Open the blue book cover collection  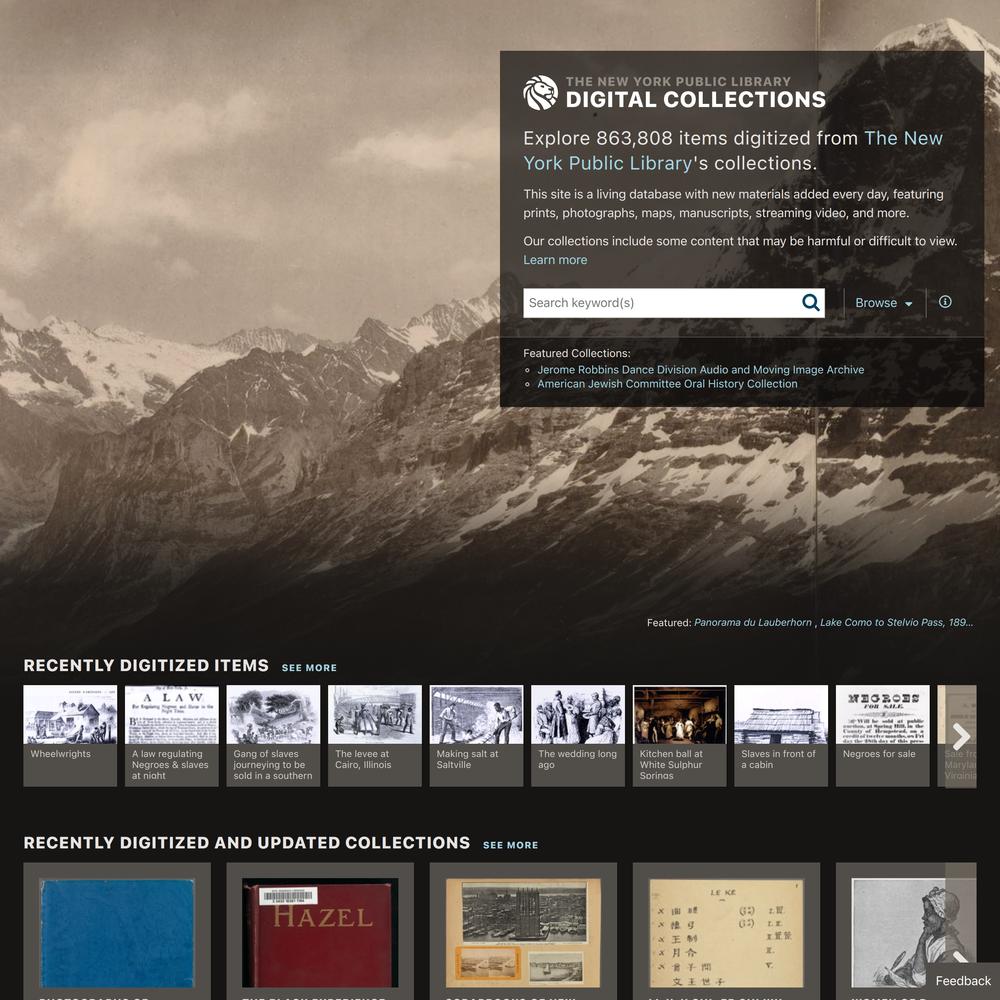click(117, 931)
